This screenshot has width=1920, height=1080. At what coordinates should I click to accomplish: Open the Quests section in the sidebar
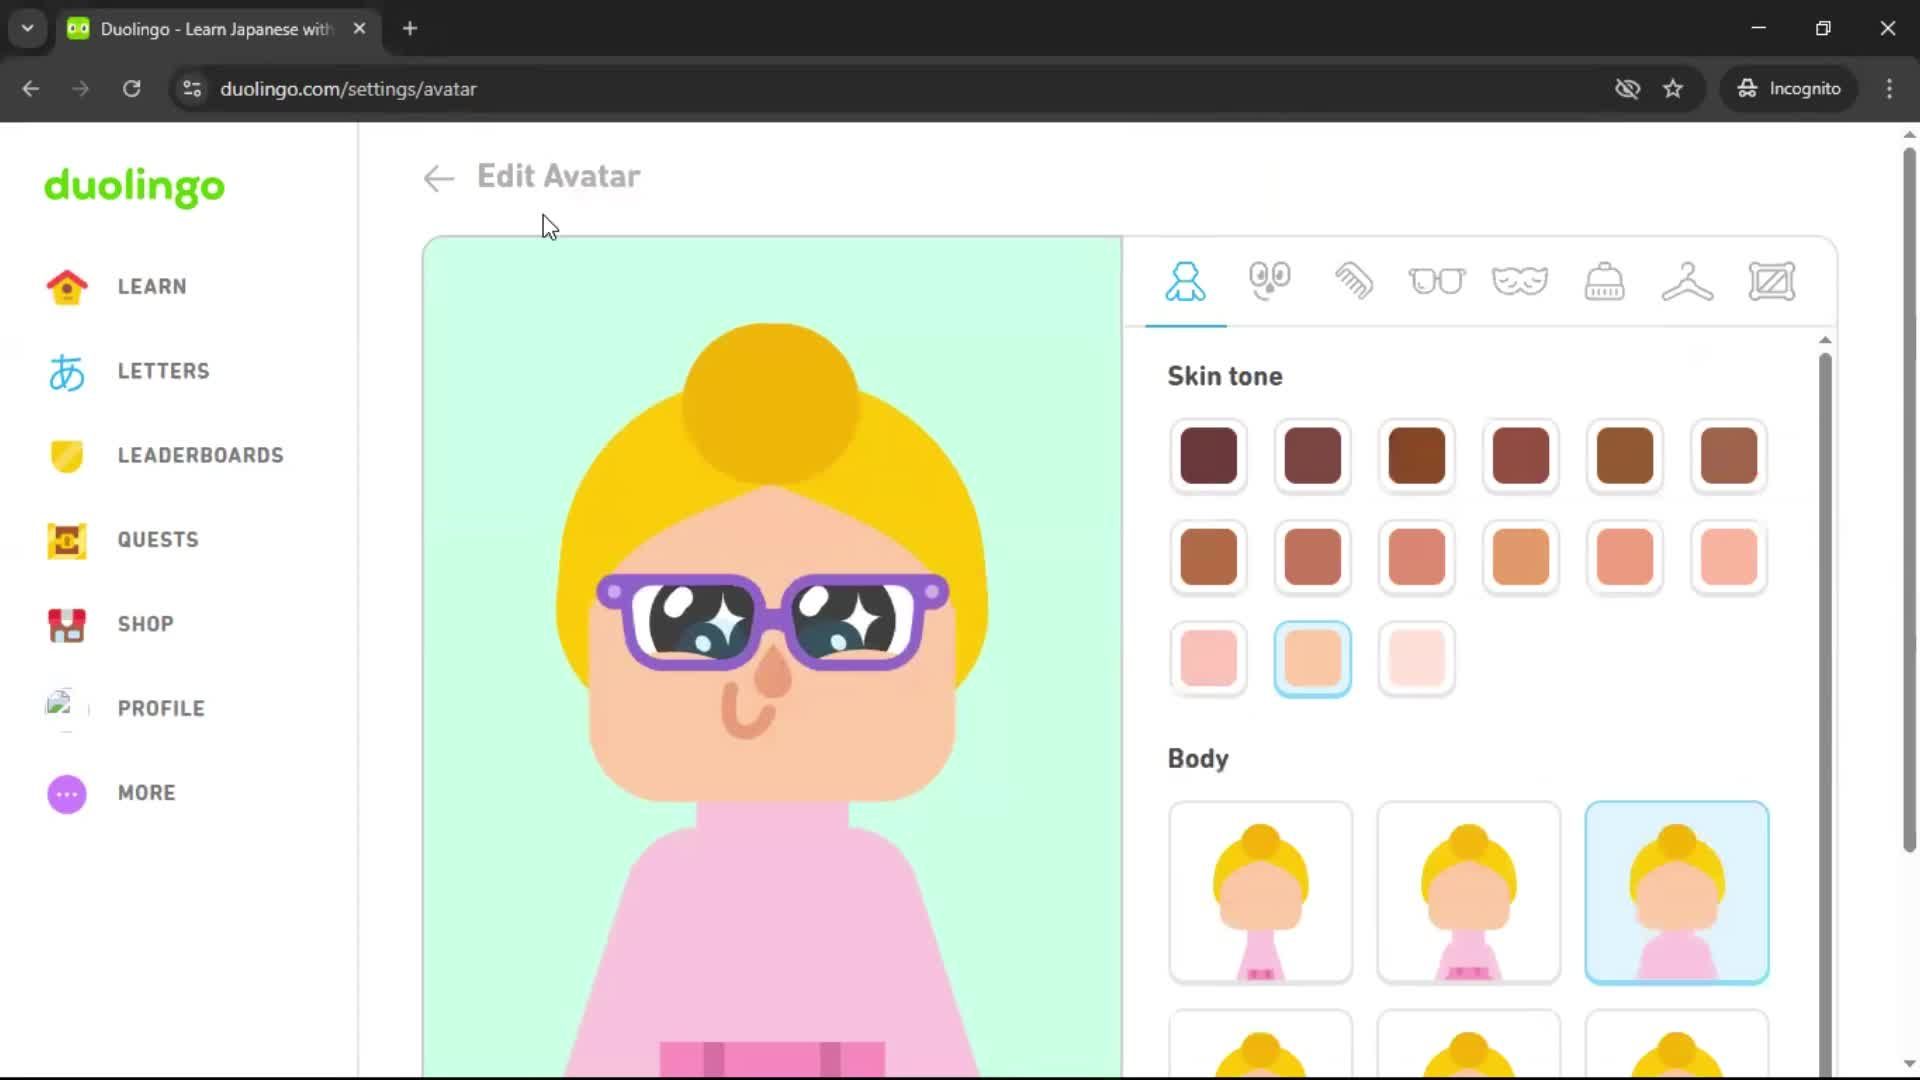[156, 540]
